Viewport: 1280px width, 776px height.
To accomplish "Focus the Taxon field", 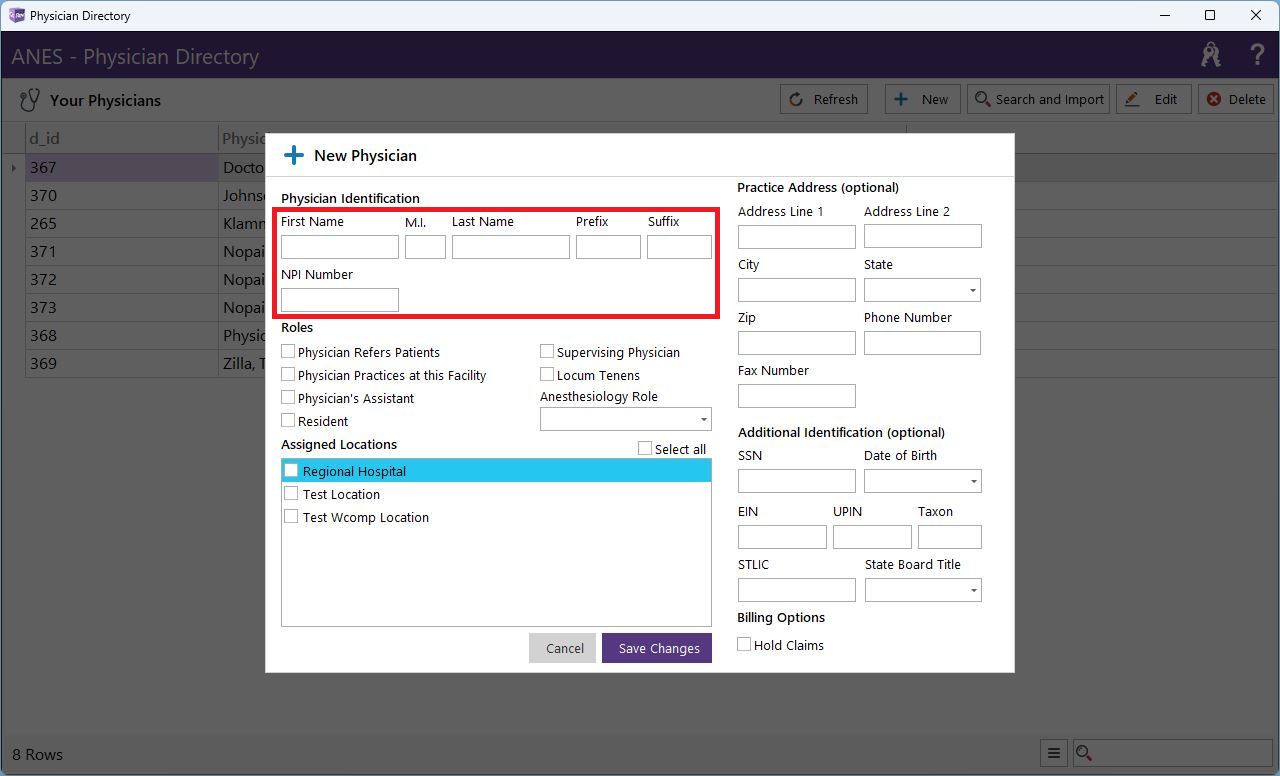I will tap(950, 537).
